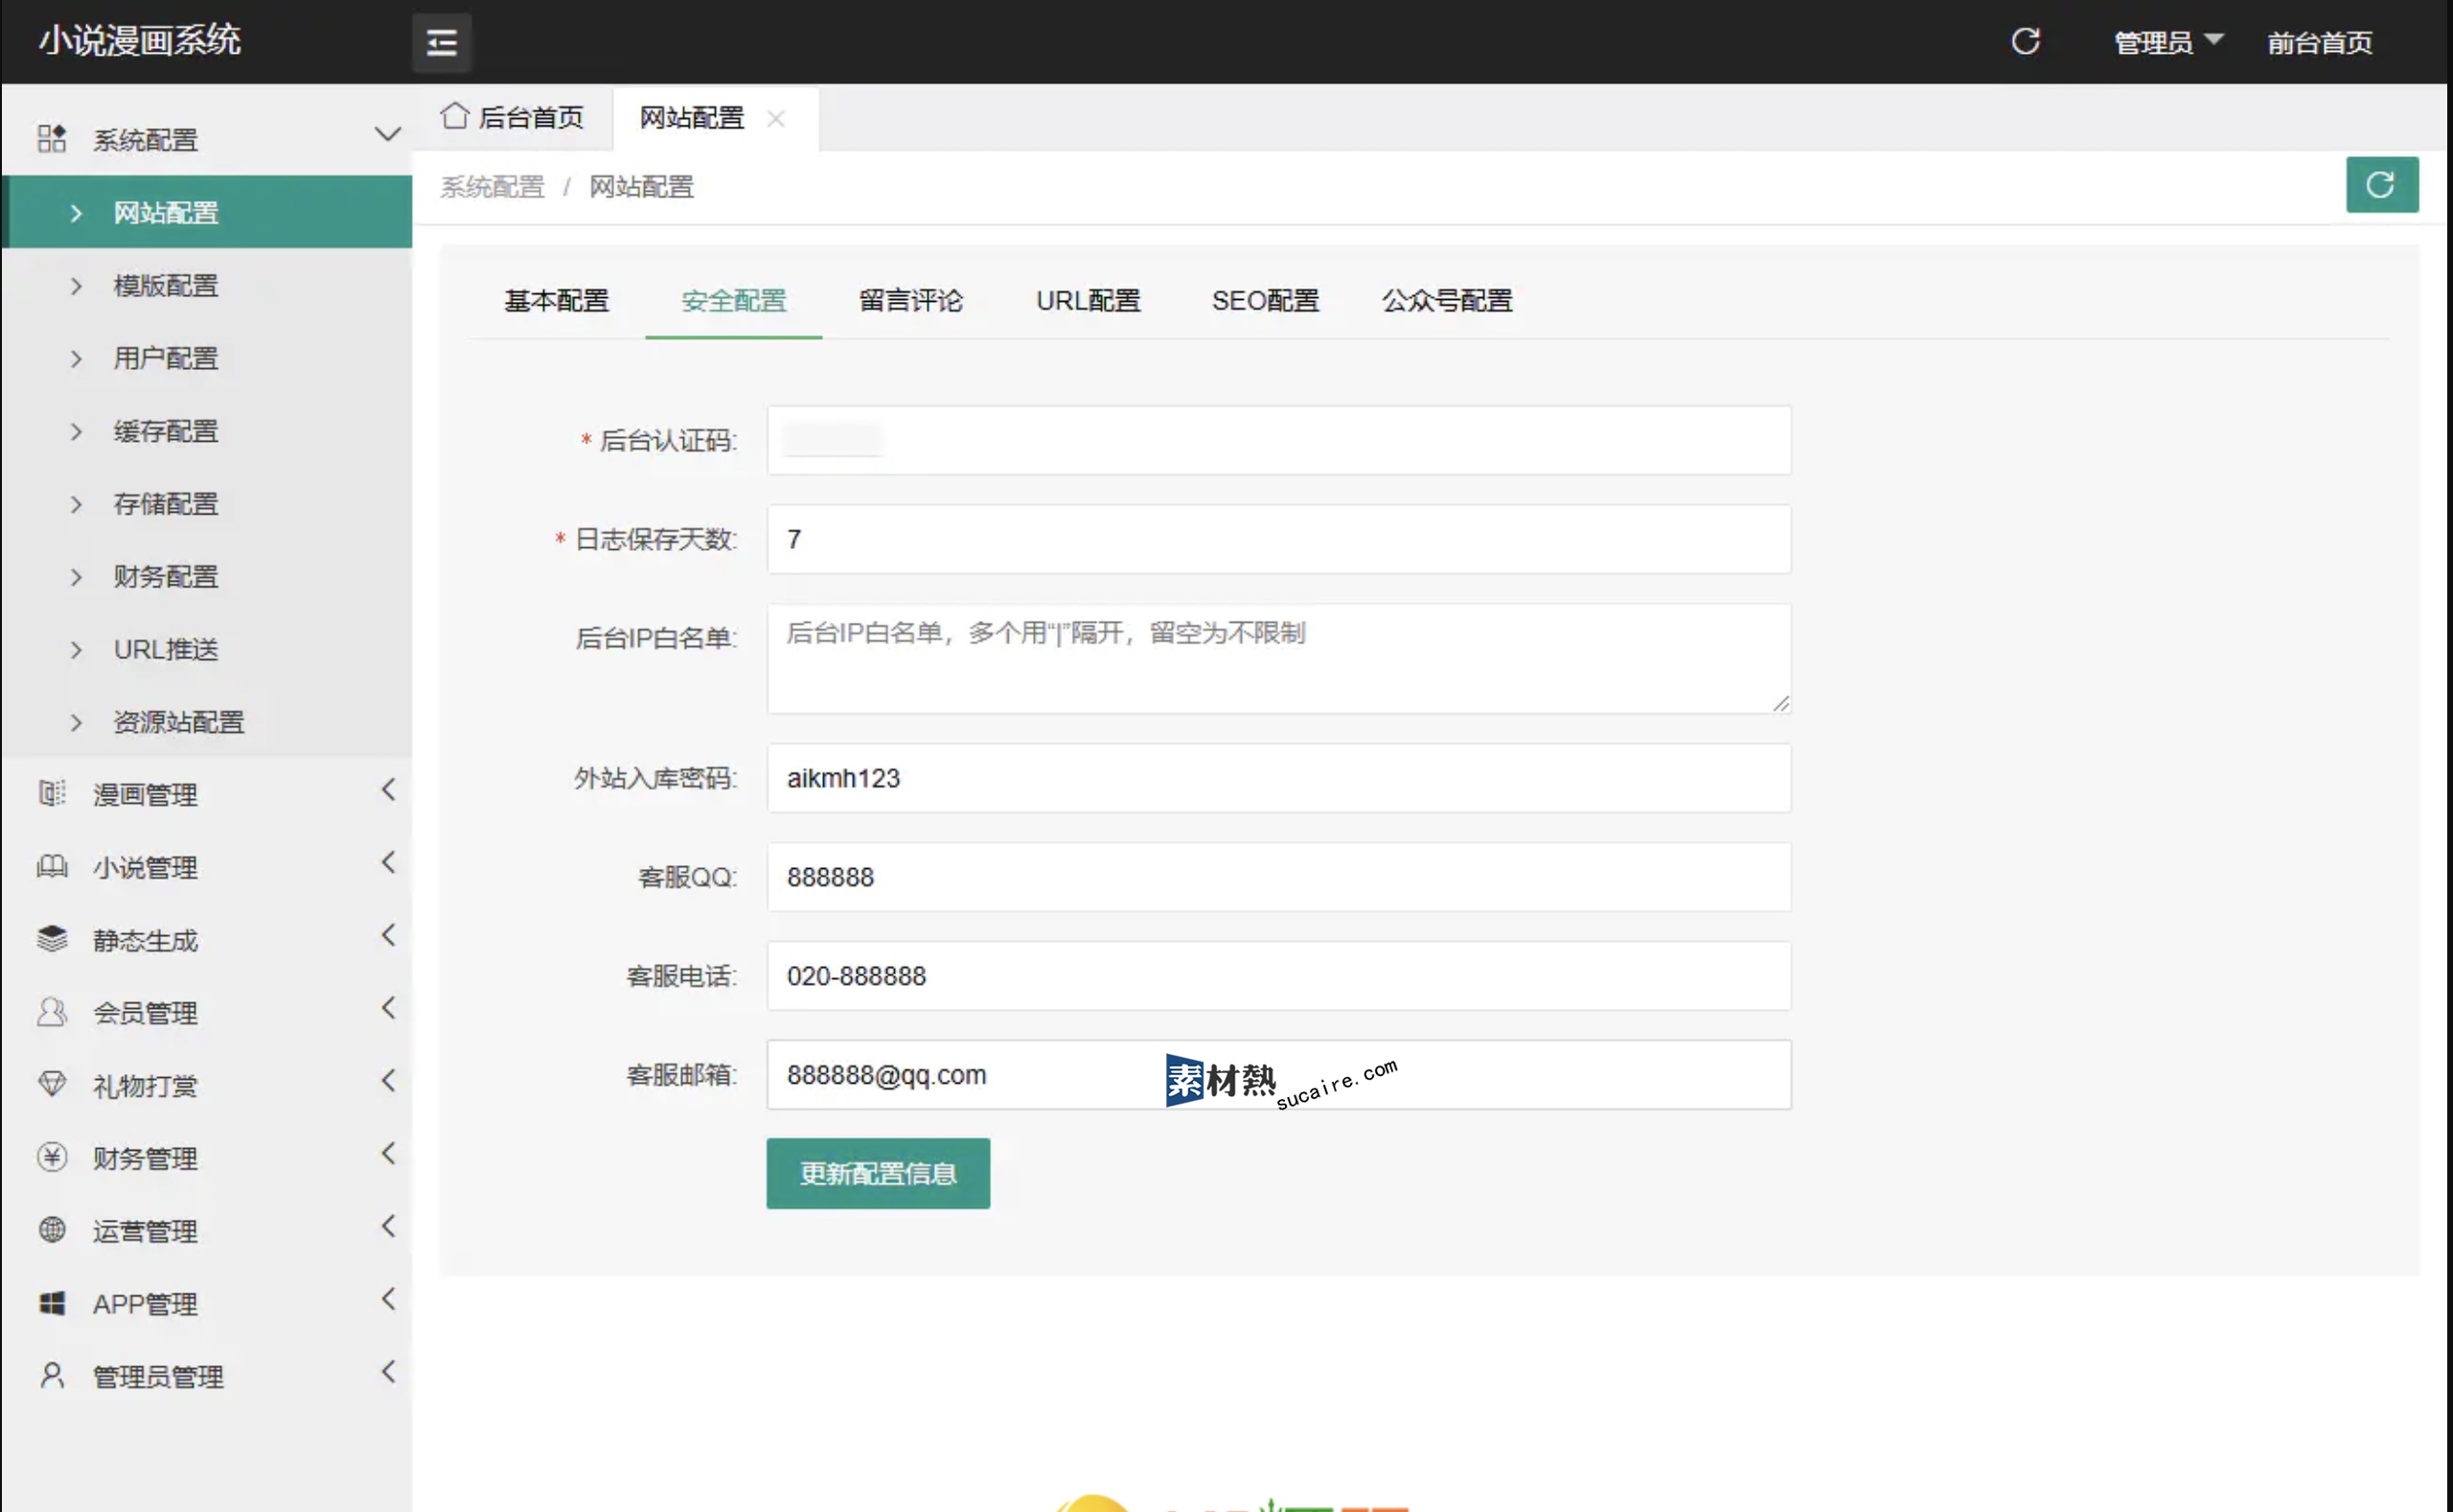Click the 小说管理 book icon

pos(52,866)
